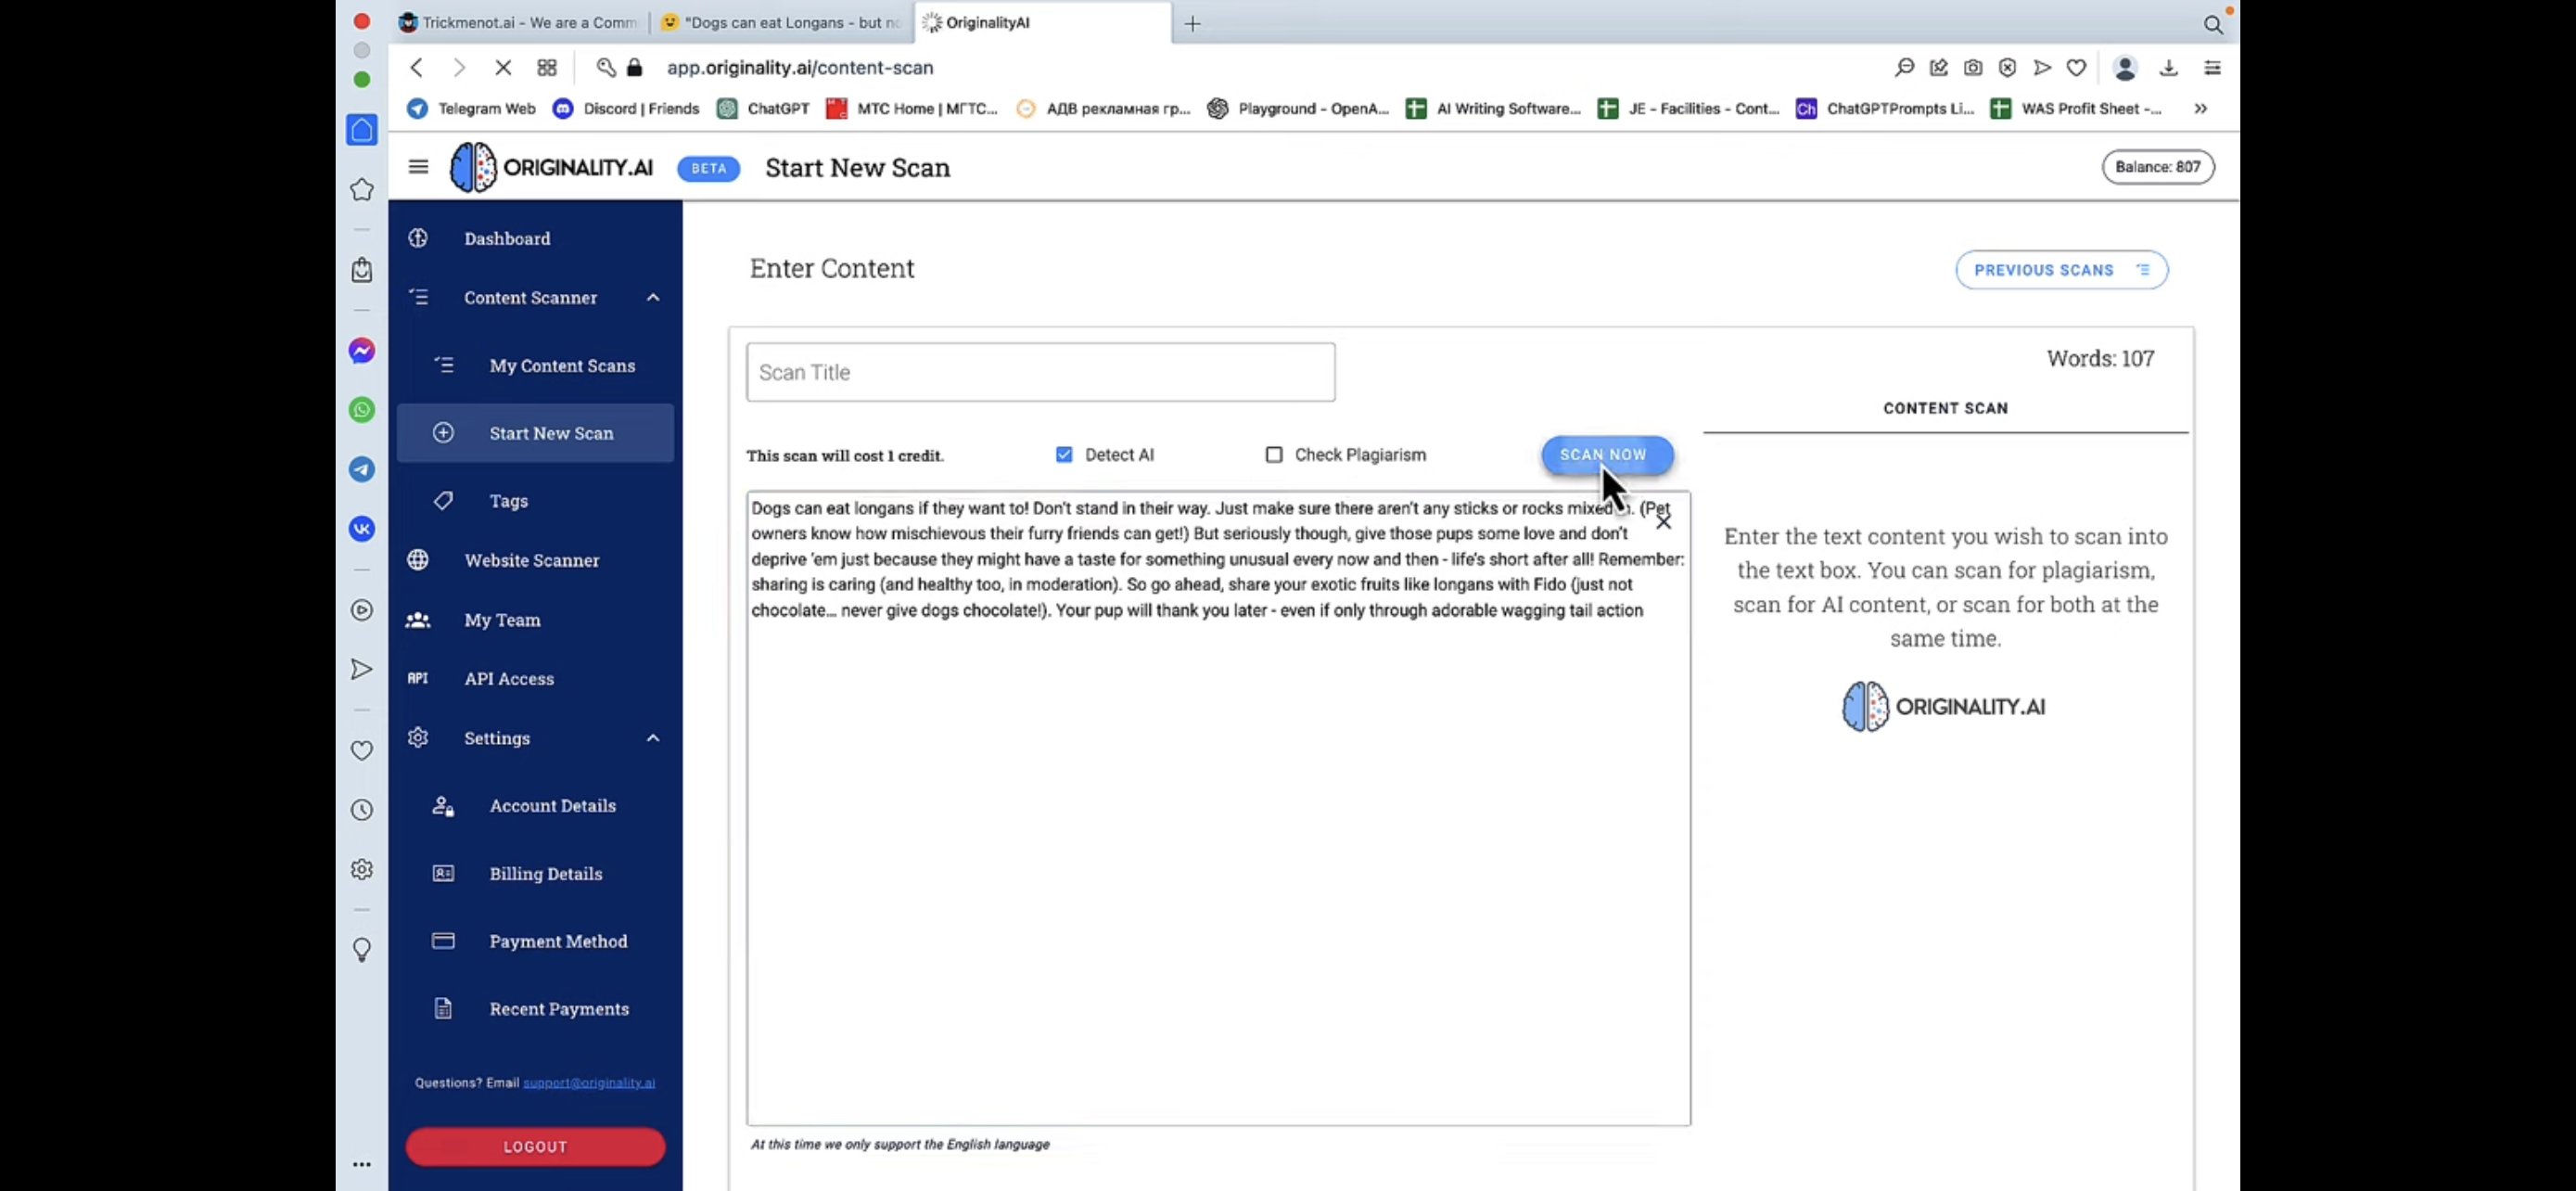Open the Previous Scans list button
2576x1191 pixels.
pyautogui.click(x=2061, y=270)
